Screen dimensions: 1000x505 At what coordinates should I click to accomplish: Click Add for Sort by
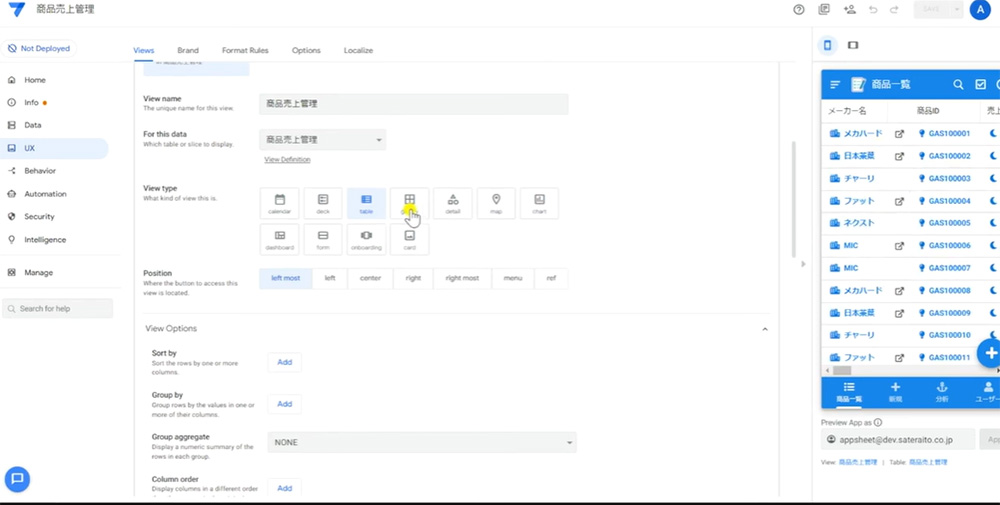tap(284, 362)
